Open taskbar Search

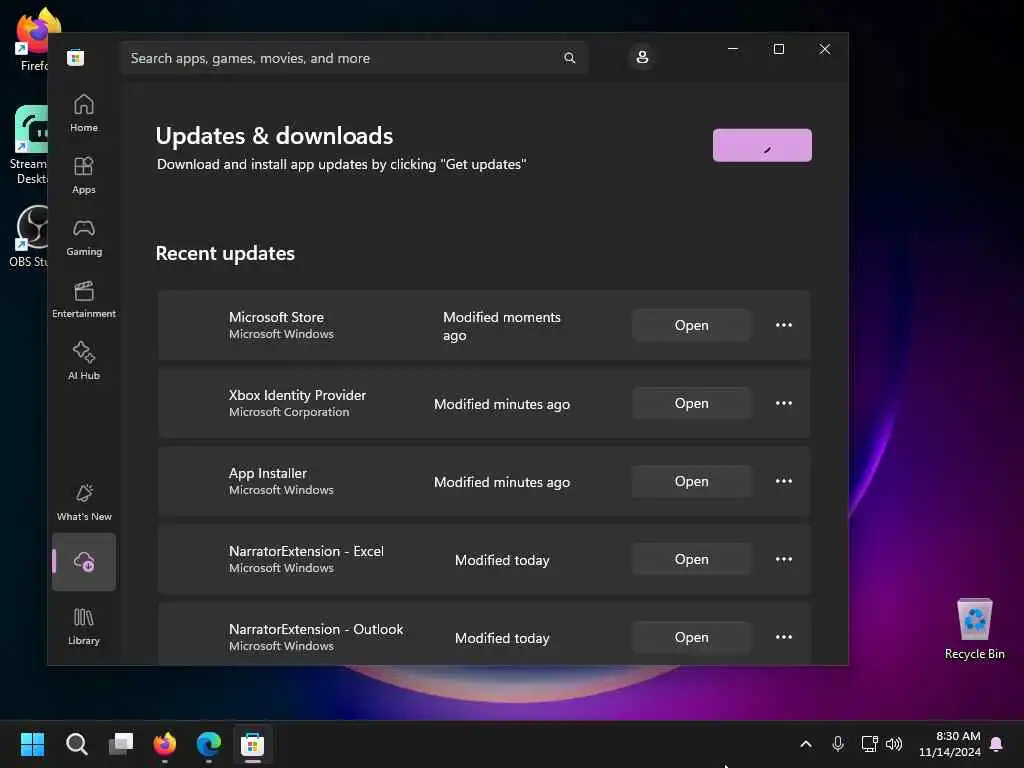click(76, 744)
